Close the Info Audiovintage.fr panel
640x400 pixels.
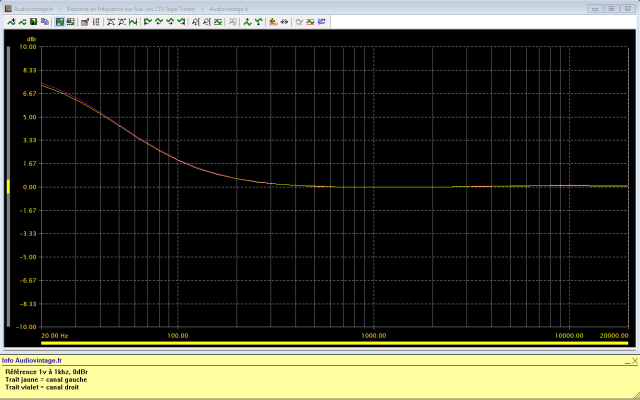click(635, 361)
